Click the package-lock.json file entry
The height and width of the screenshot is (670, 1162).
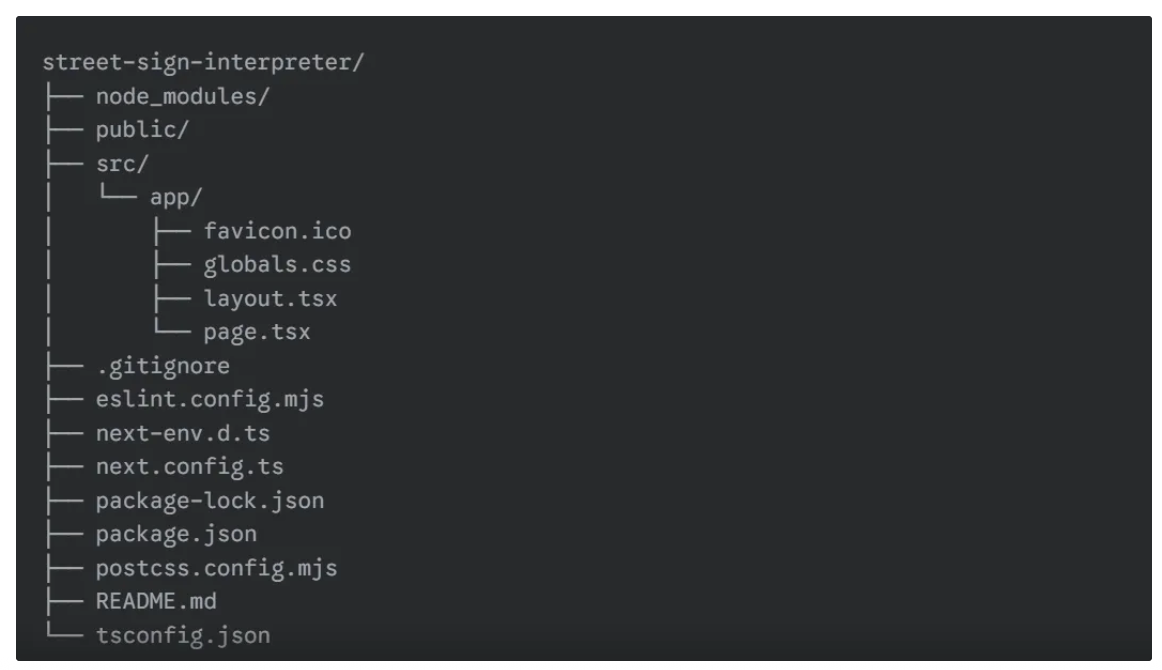210,501
